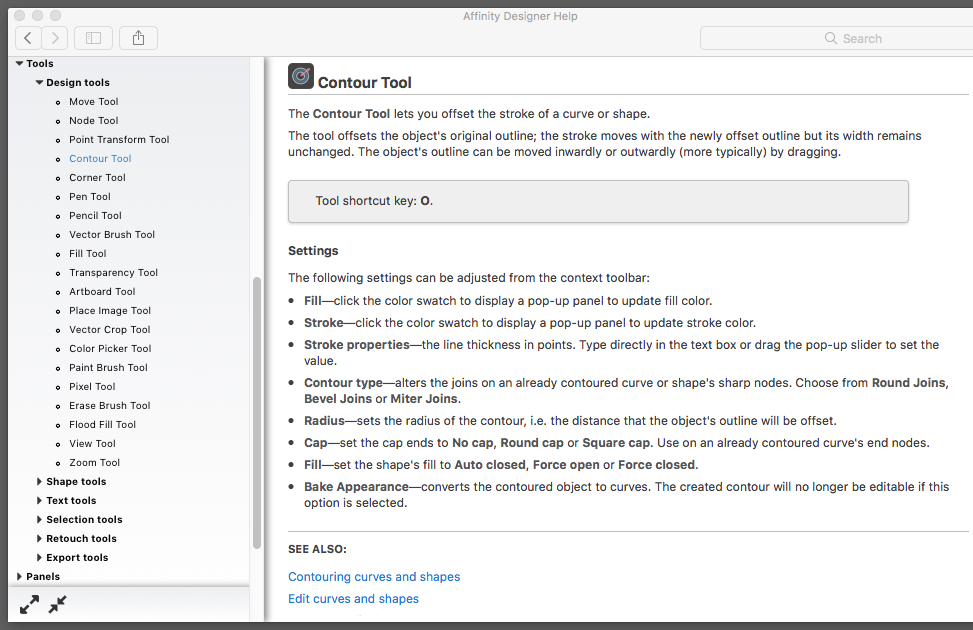
Task: Open the View Tool help topic
Action: pyautogui.click(x=92, y=444)
